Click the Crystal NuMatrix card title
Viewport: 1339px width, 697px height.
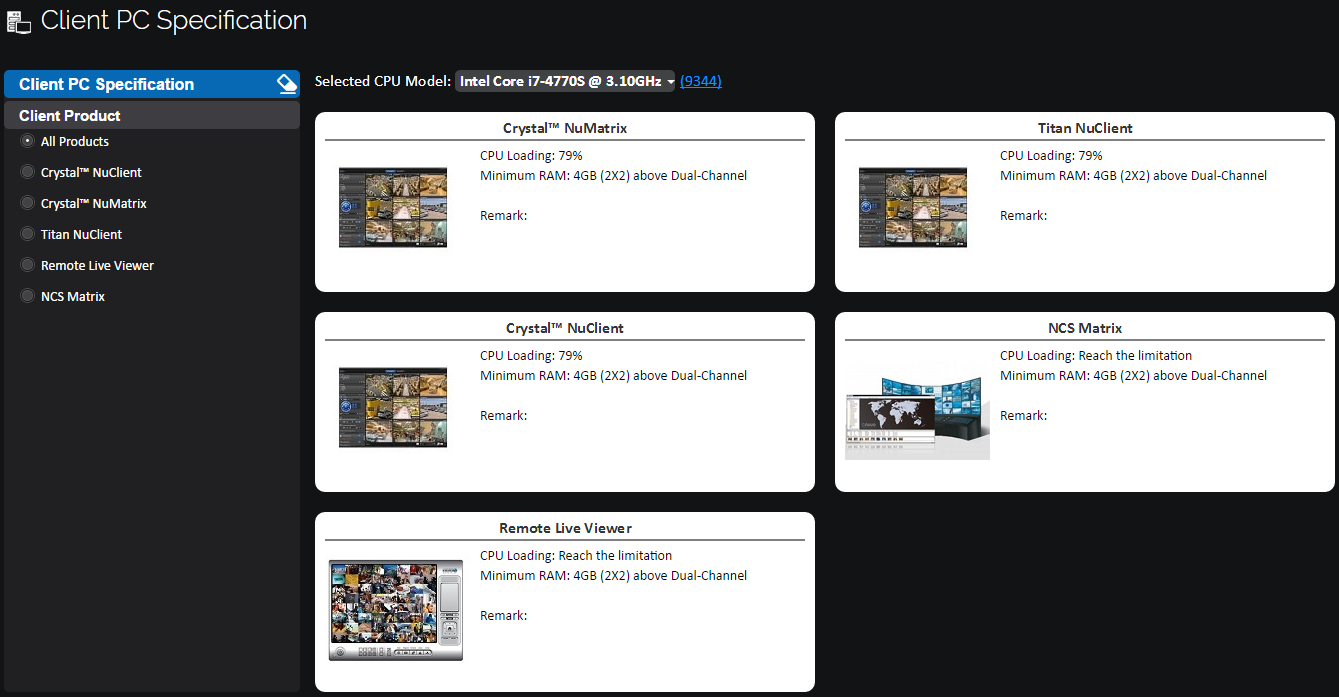(x=565, y=128)
